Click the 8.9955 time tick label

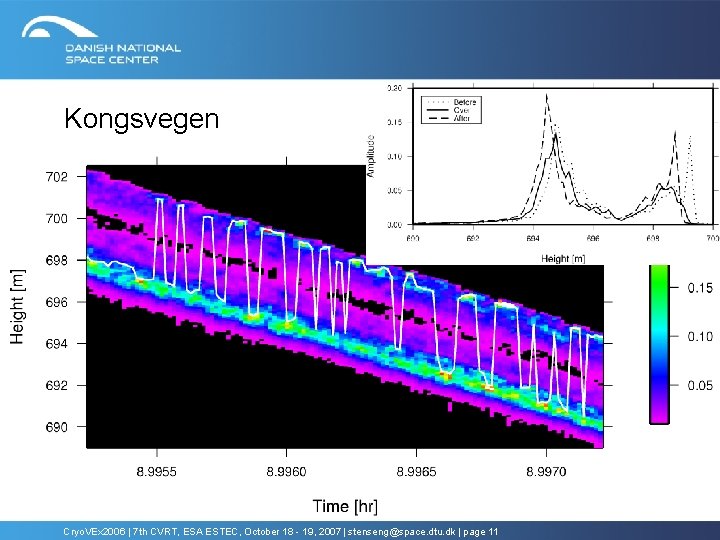[x=157, y=472]
